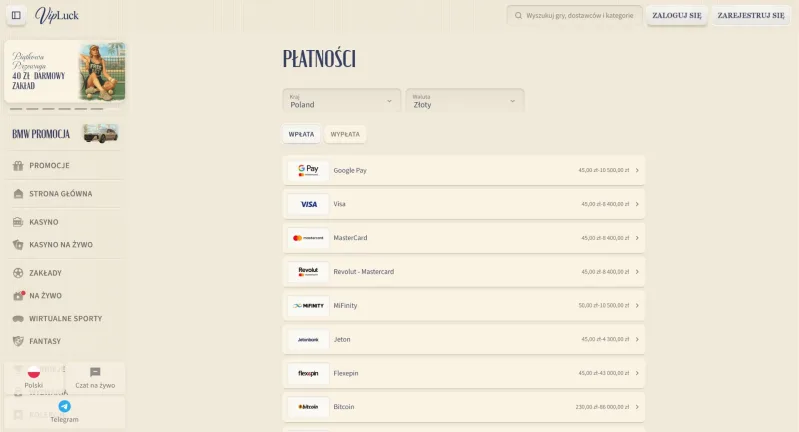Switch to the Wypłata tab

point(345,134)
